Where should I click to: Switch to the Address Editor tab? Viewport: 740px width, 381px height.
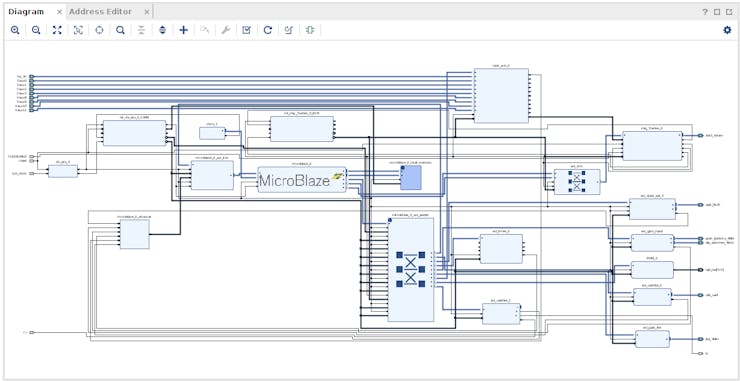pyautogui.click(x=101, y=12)
